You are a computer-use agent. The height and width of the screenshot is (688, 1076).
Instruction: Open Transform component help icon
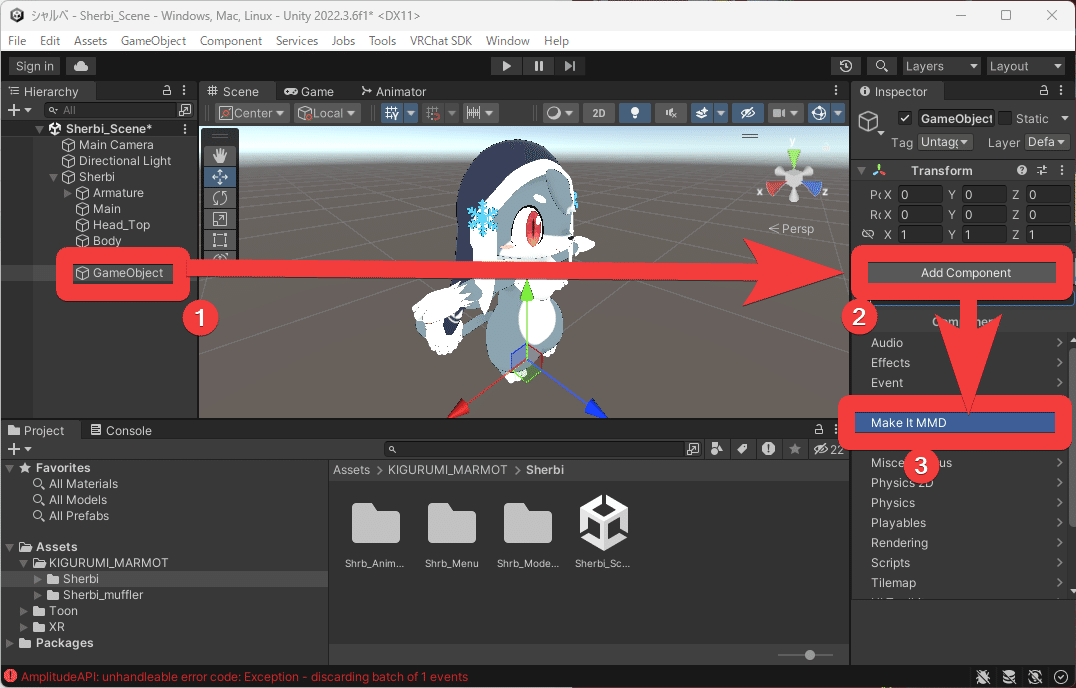pos(1022,170)
